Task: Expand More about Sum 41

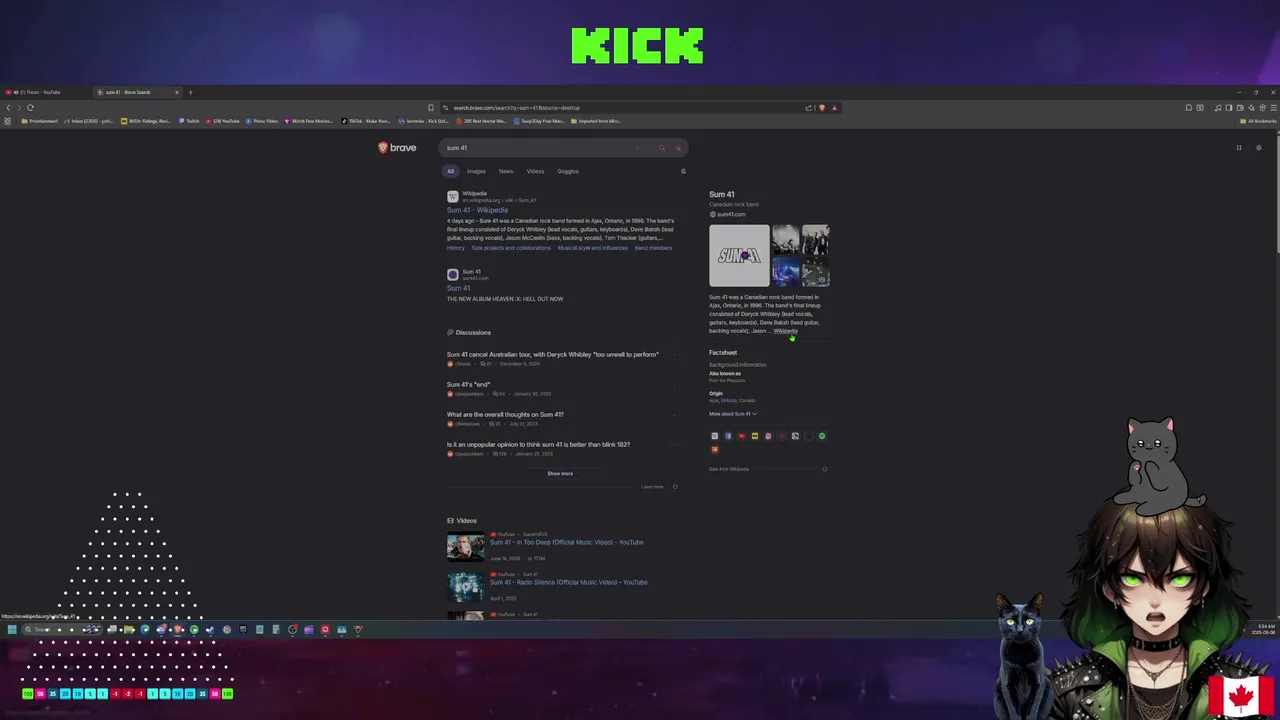Action: point(733,414)
